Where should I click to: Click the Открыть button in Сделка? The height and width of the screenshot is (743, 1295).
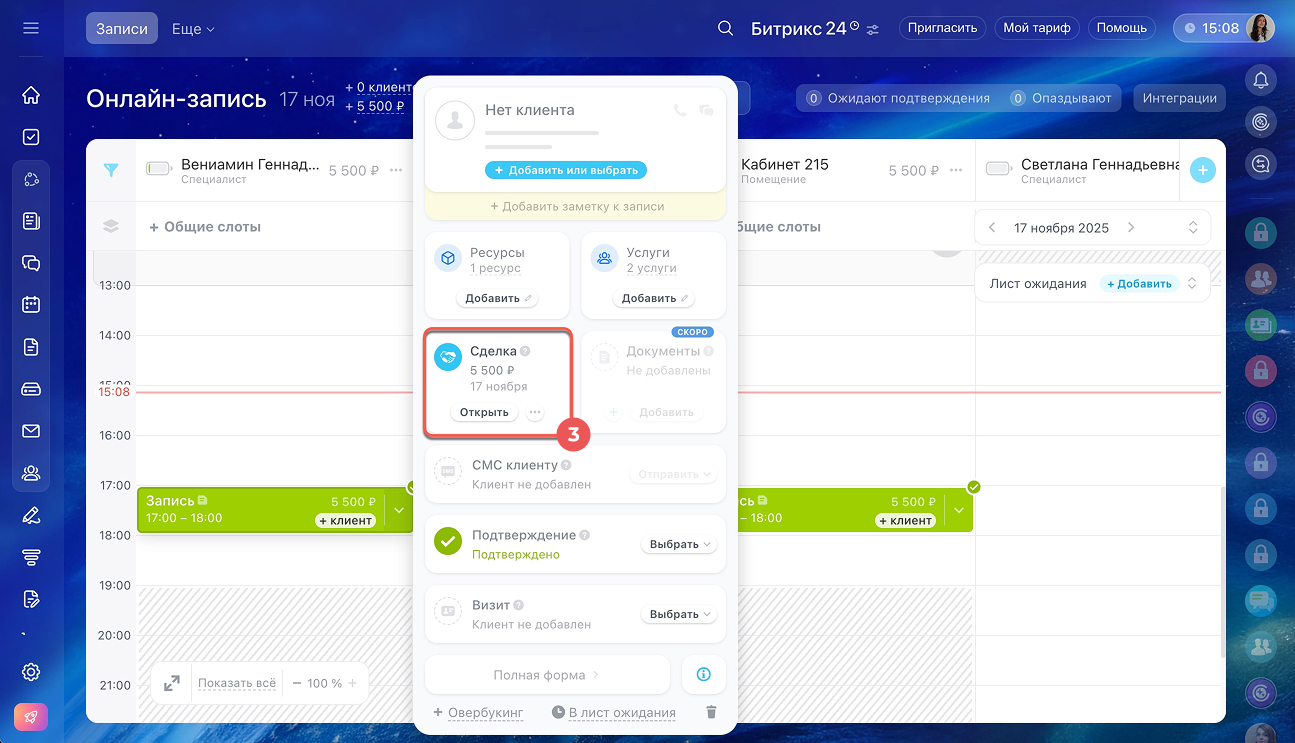coord(484,412)
